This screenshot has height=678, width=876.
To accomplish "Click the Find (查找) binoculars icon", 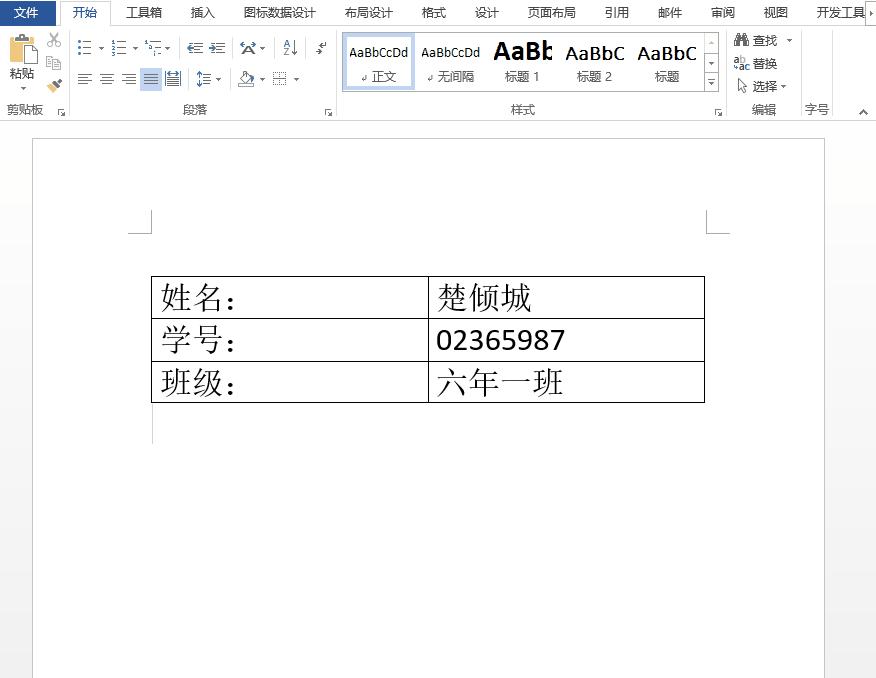I will tap(740, 40).
